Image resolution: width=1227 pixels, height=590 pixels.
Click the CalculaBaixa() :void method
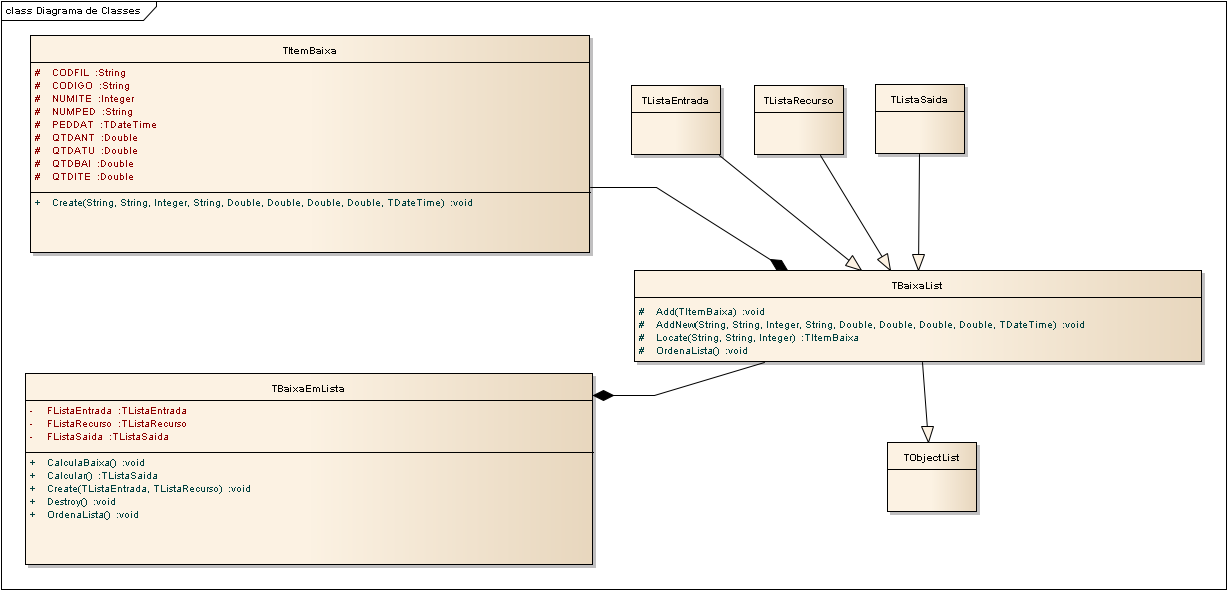coord(96,463)
